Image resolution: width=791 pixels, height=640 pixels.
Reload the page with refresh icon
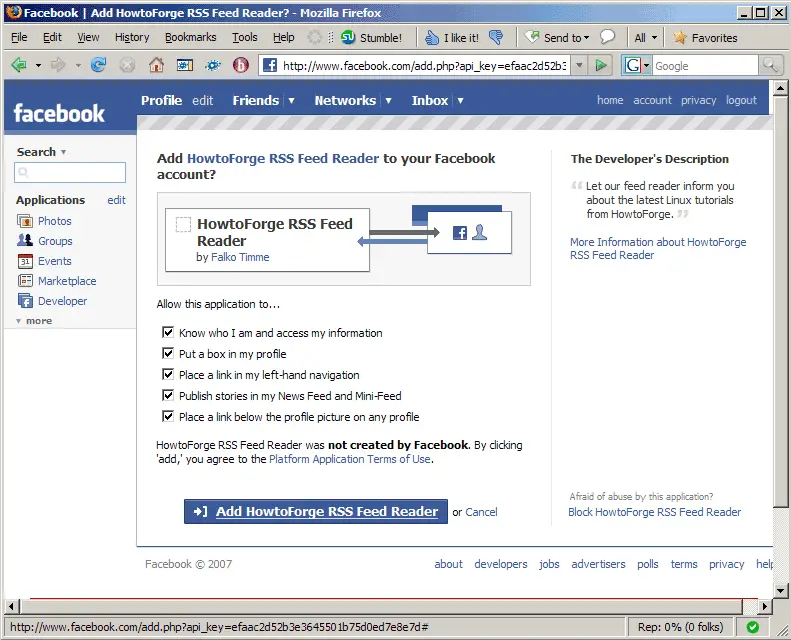point(98,65)
